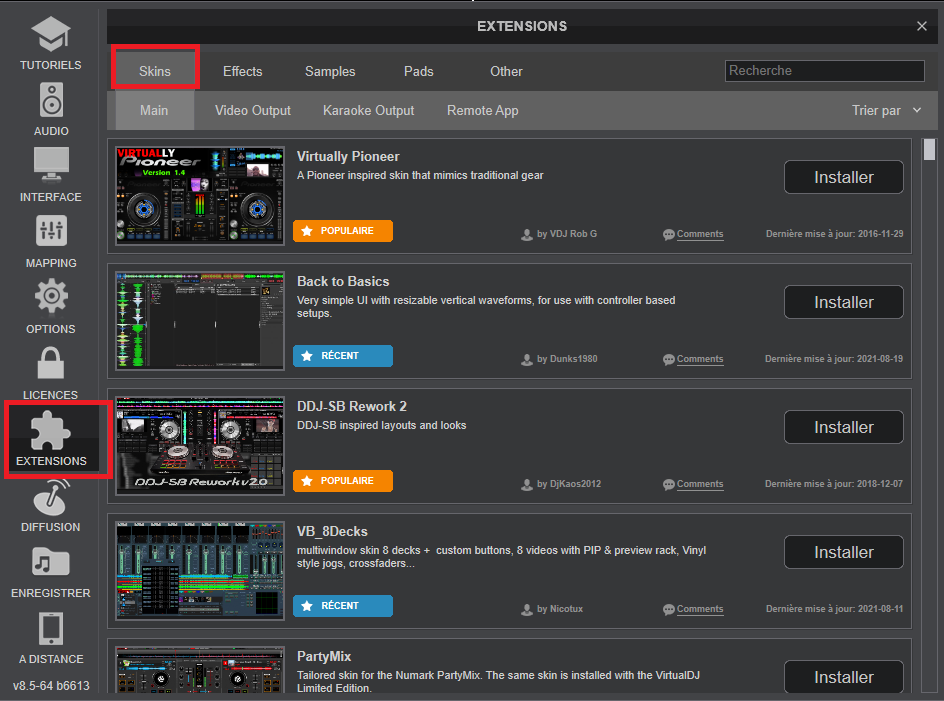This screenshot has width=944, height=701.
Task: Switch to the Samples tab
Action: [330, 71]
